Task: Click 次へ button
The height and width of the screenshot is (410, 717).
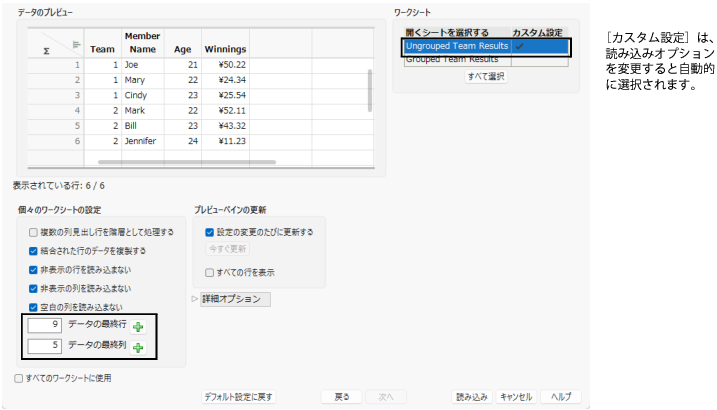Action: click(x=385, y=397)
